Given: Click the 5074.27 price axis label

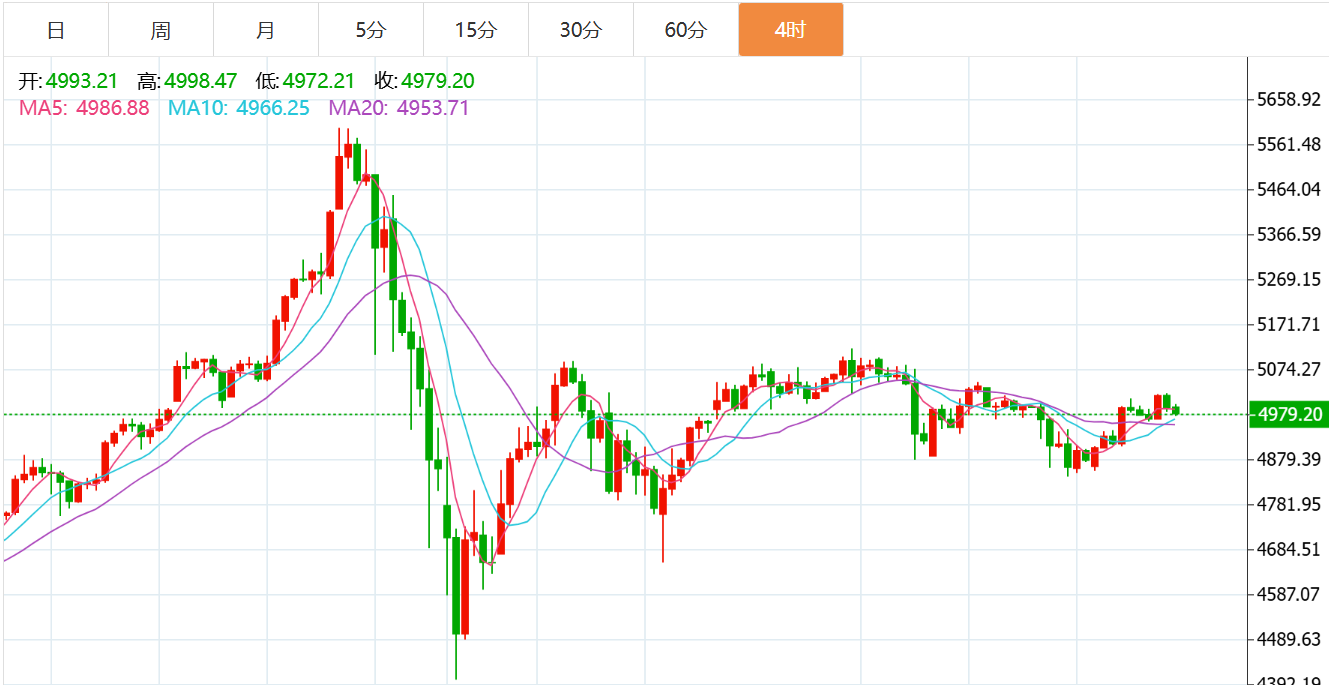Looking at the screenshot, I should (x=1289, y=370).
